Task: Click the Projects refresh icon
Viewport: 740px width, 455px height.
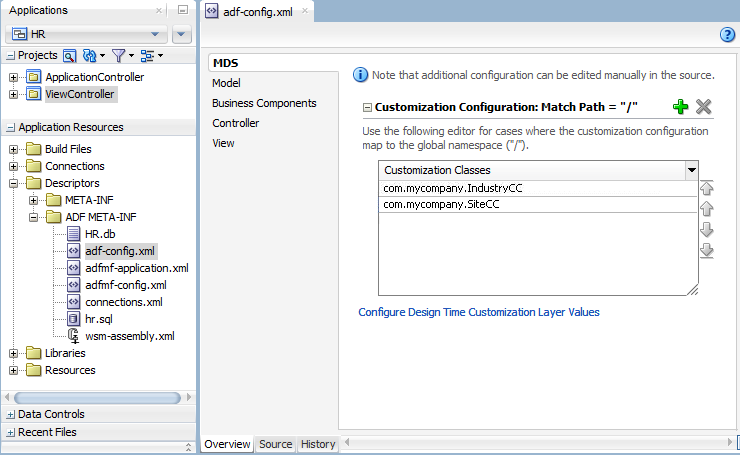Action: [x=89, y=56]
